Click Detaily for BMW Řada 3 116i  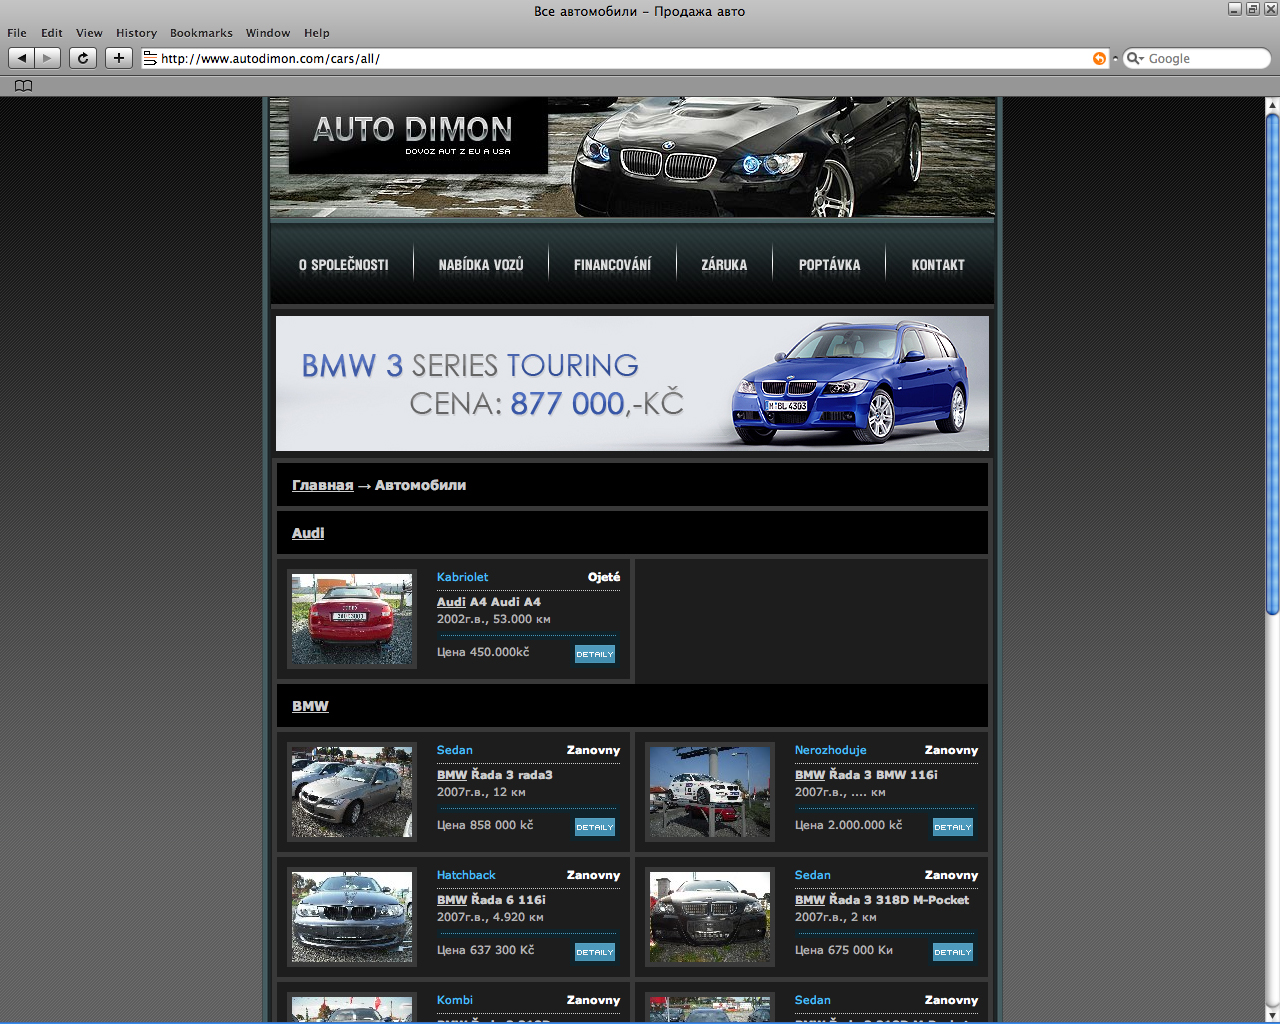click(952, 827)
